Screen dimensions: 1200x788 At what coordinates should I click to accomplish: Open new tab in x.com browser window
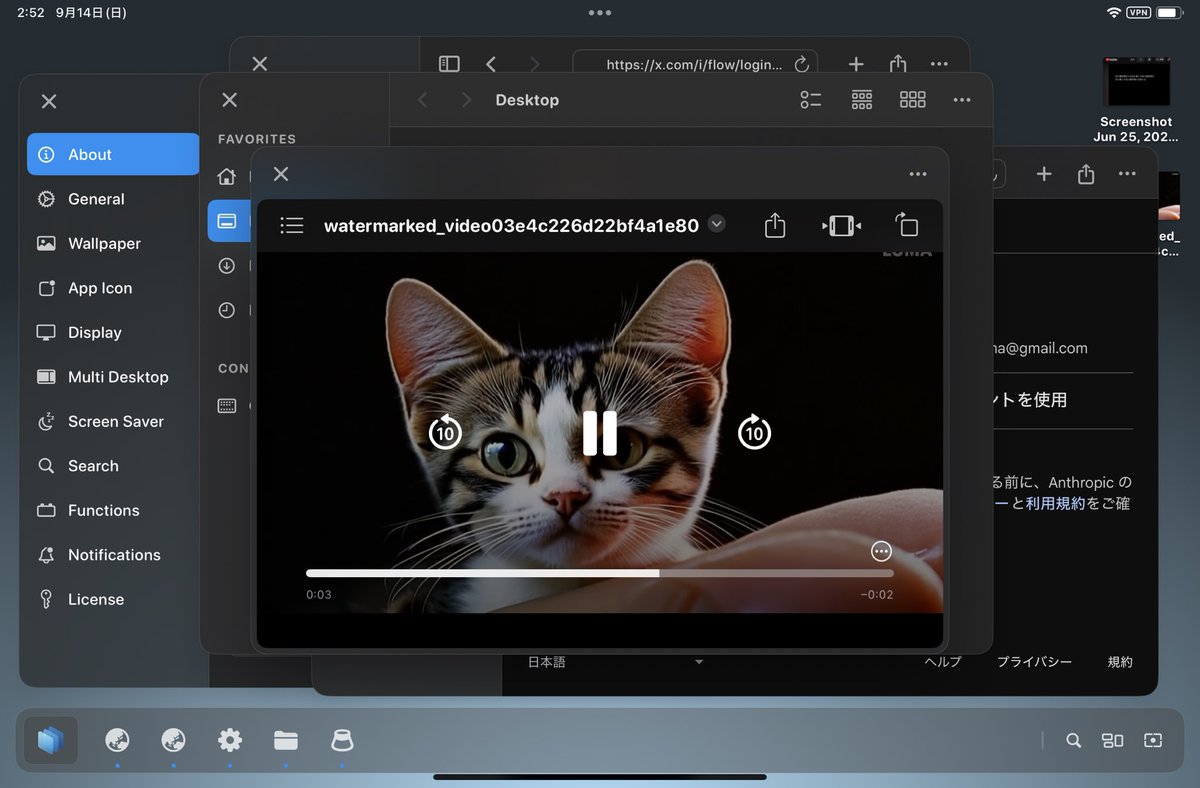click(x=856, y=64)
